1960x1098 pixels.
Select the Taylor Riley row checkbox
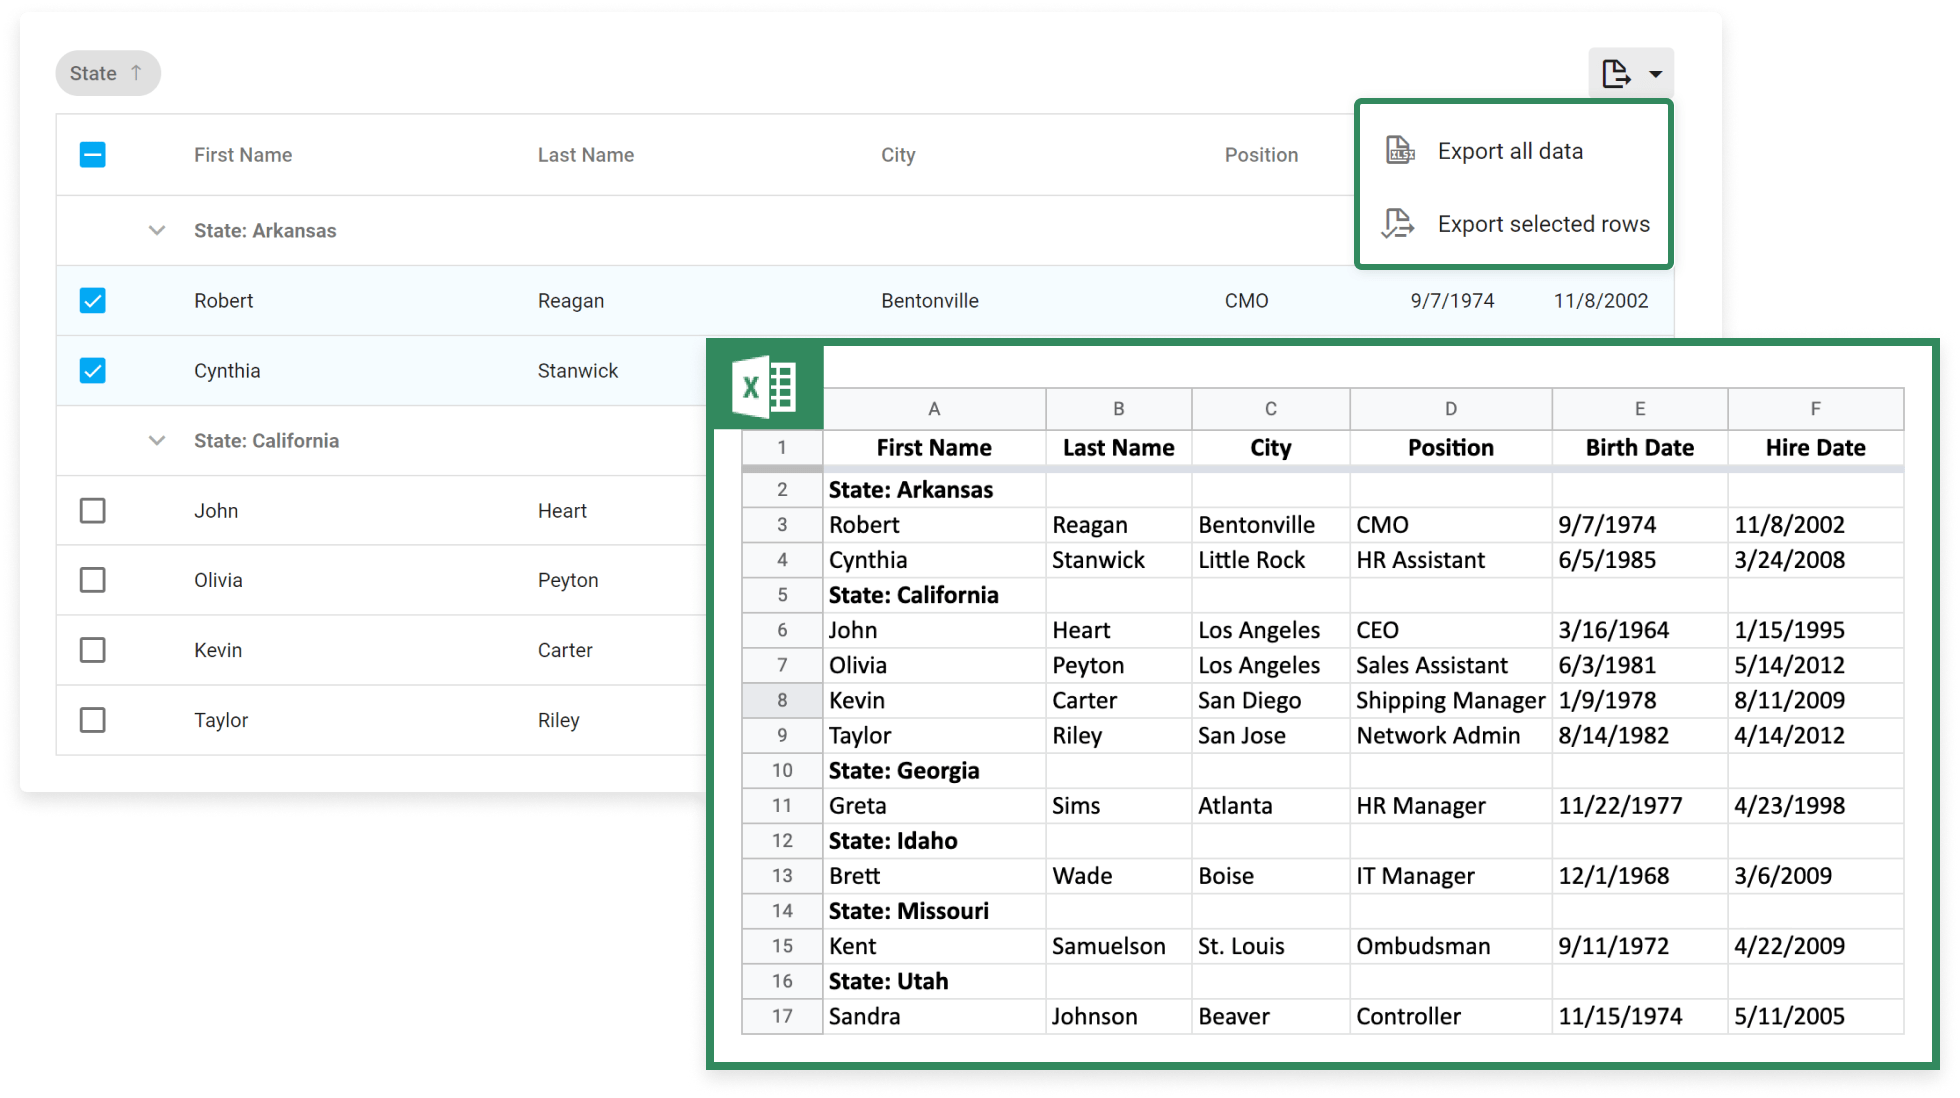click(92, 720)
